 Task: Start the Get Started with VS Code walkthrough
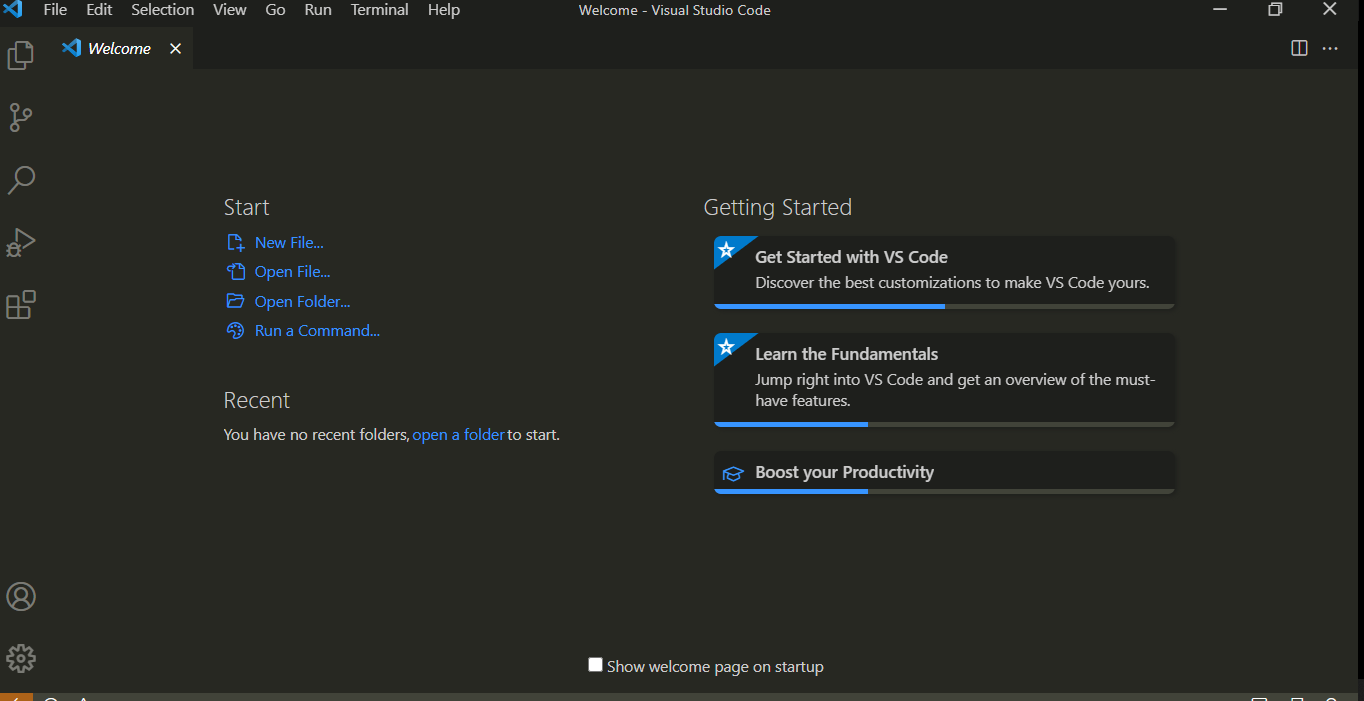[x=851, y=257]
